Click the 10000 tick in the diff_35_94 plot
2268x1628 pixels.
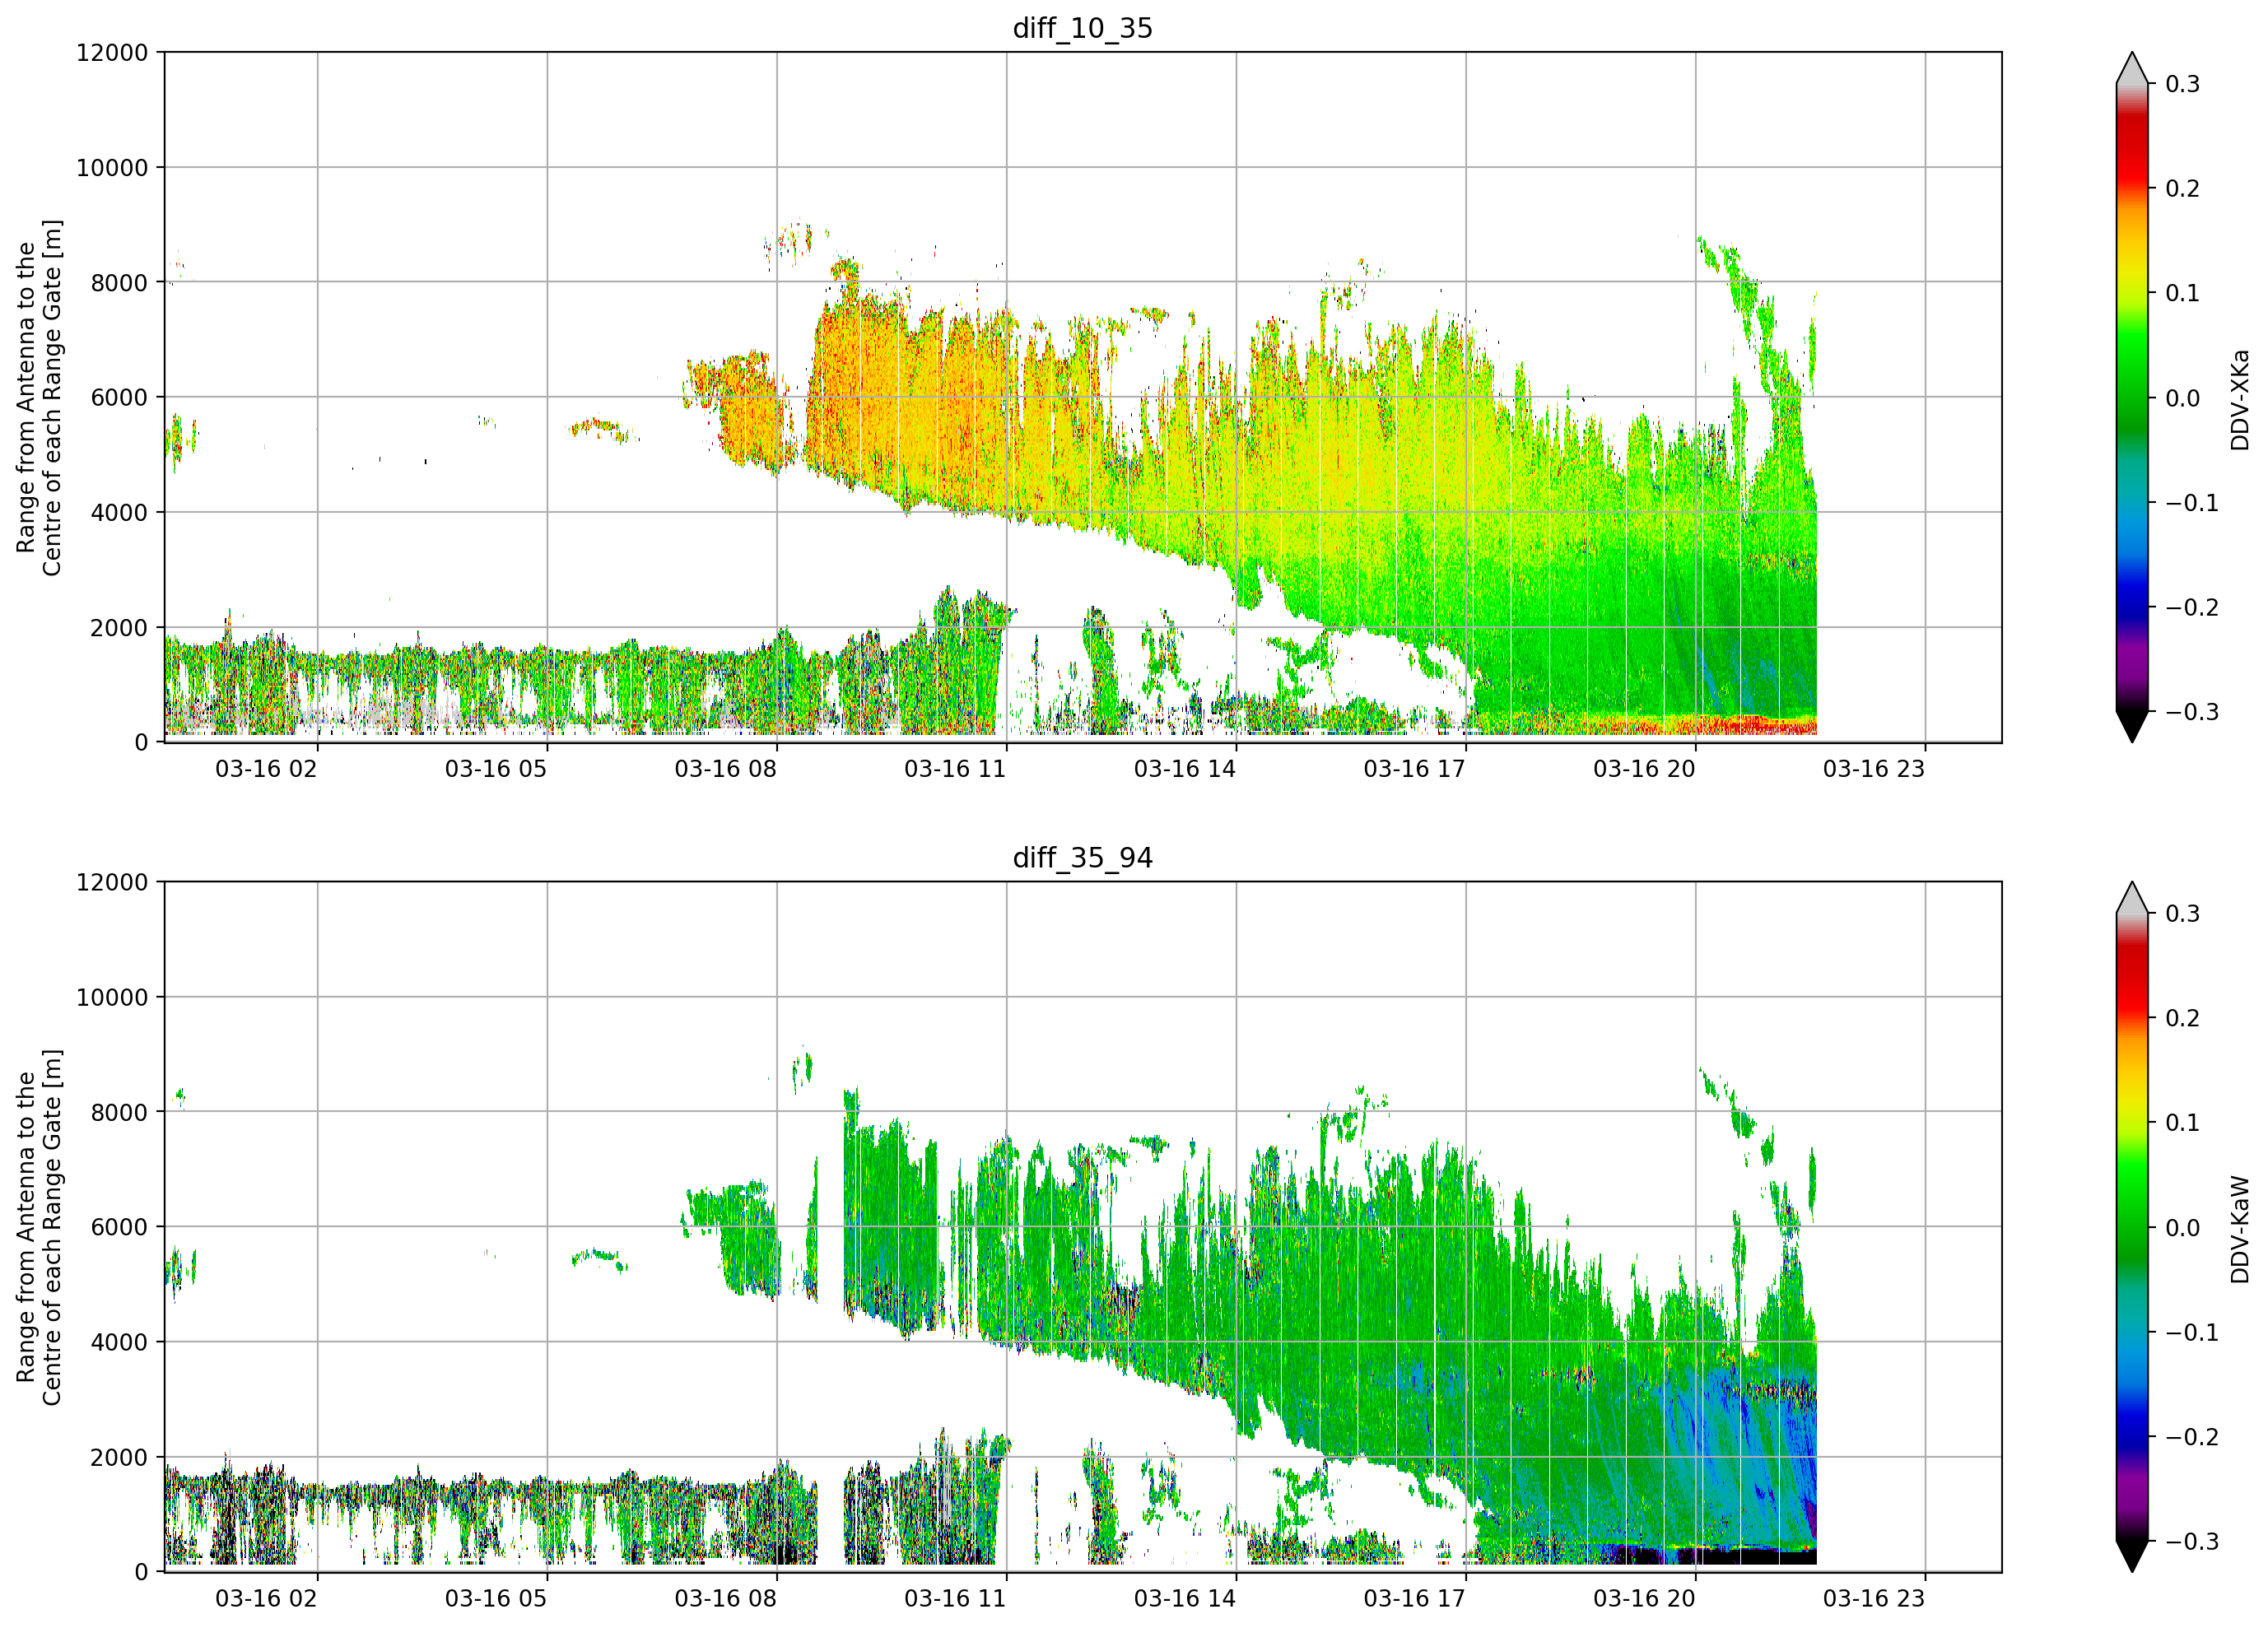click(x=112, y=997)
